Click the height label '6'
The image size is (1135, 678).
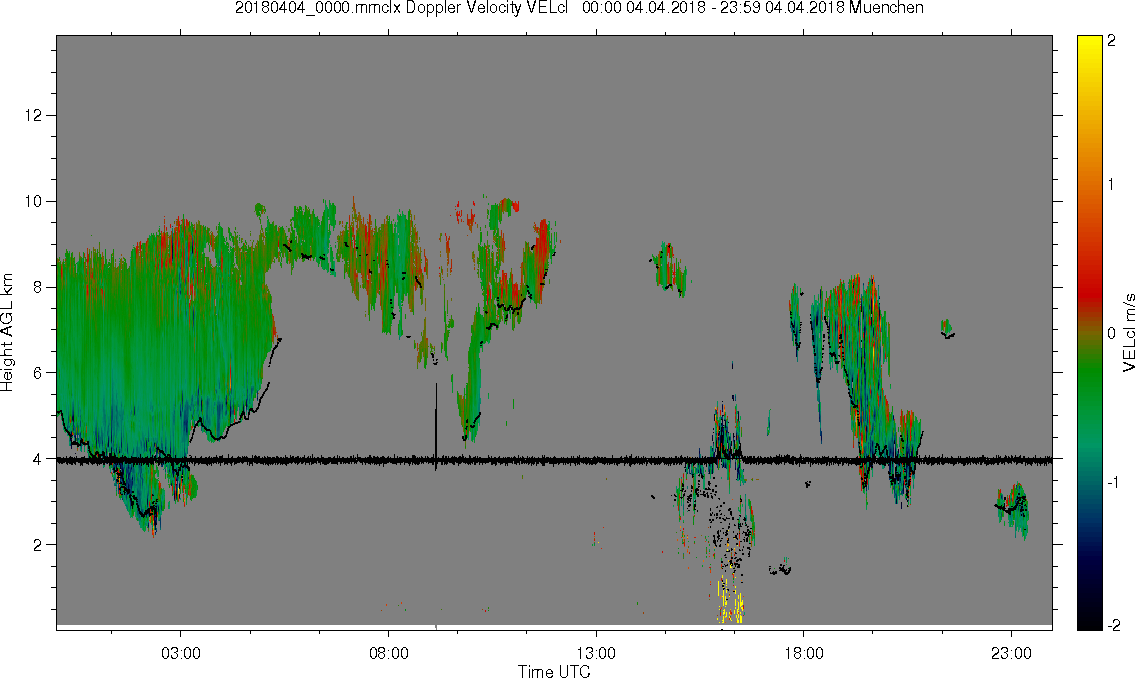point(37,373)
